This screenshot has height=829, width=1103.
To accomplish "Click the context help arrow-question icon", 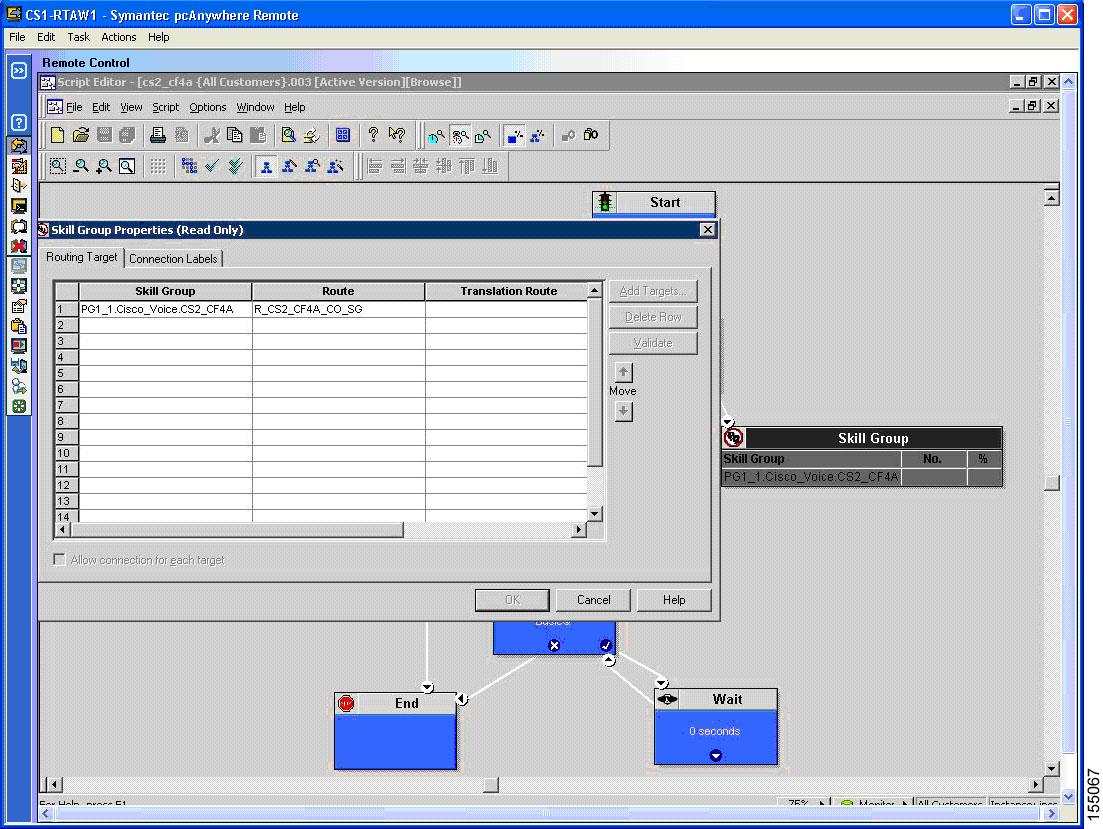I will pos(397,135).
